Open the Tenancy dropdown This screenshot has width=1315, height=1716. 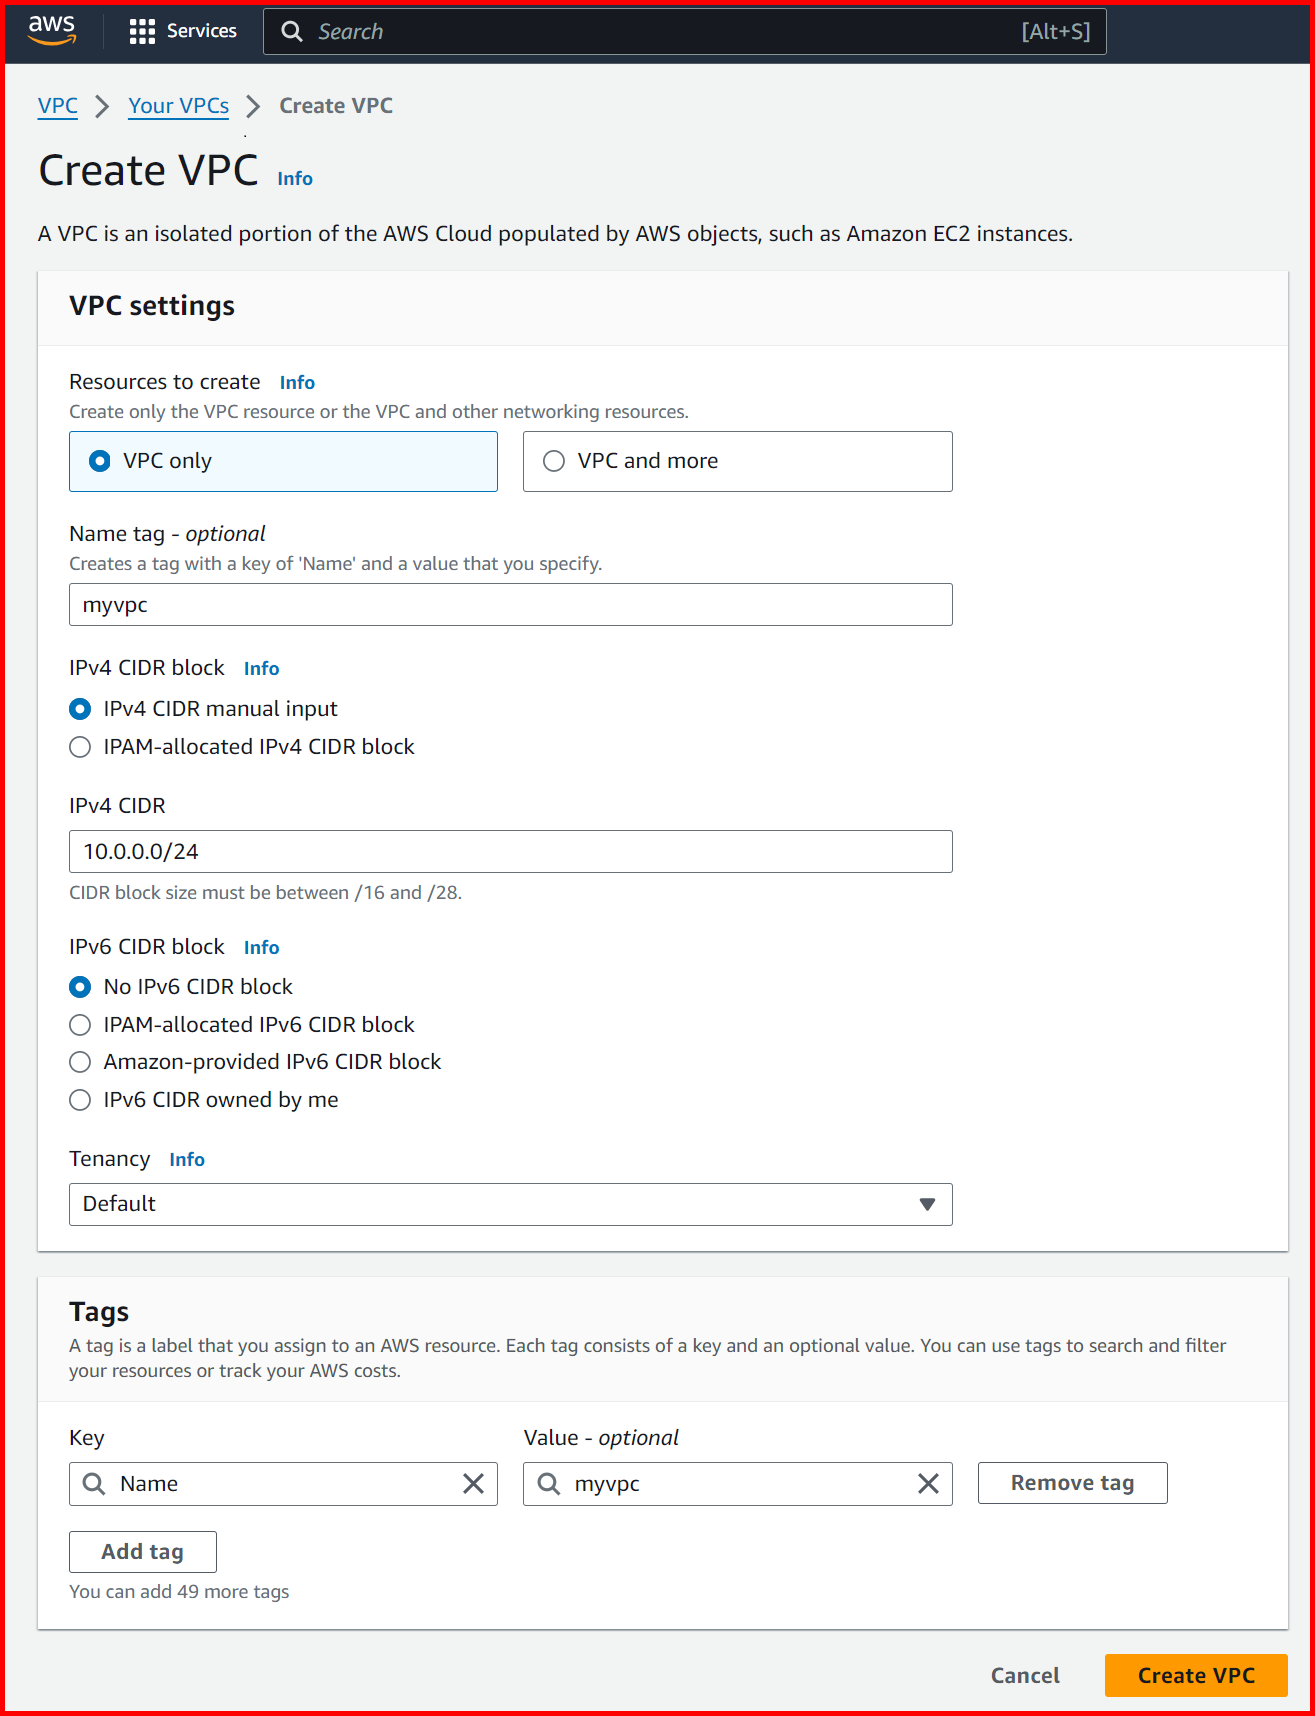tap(510, 1204)
